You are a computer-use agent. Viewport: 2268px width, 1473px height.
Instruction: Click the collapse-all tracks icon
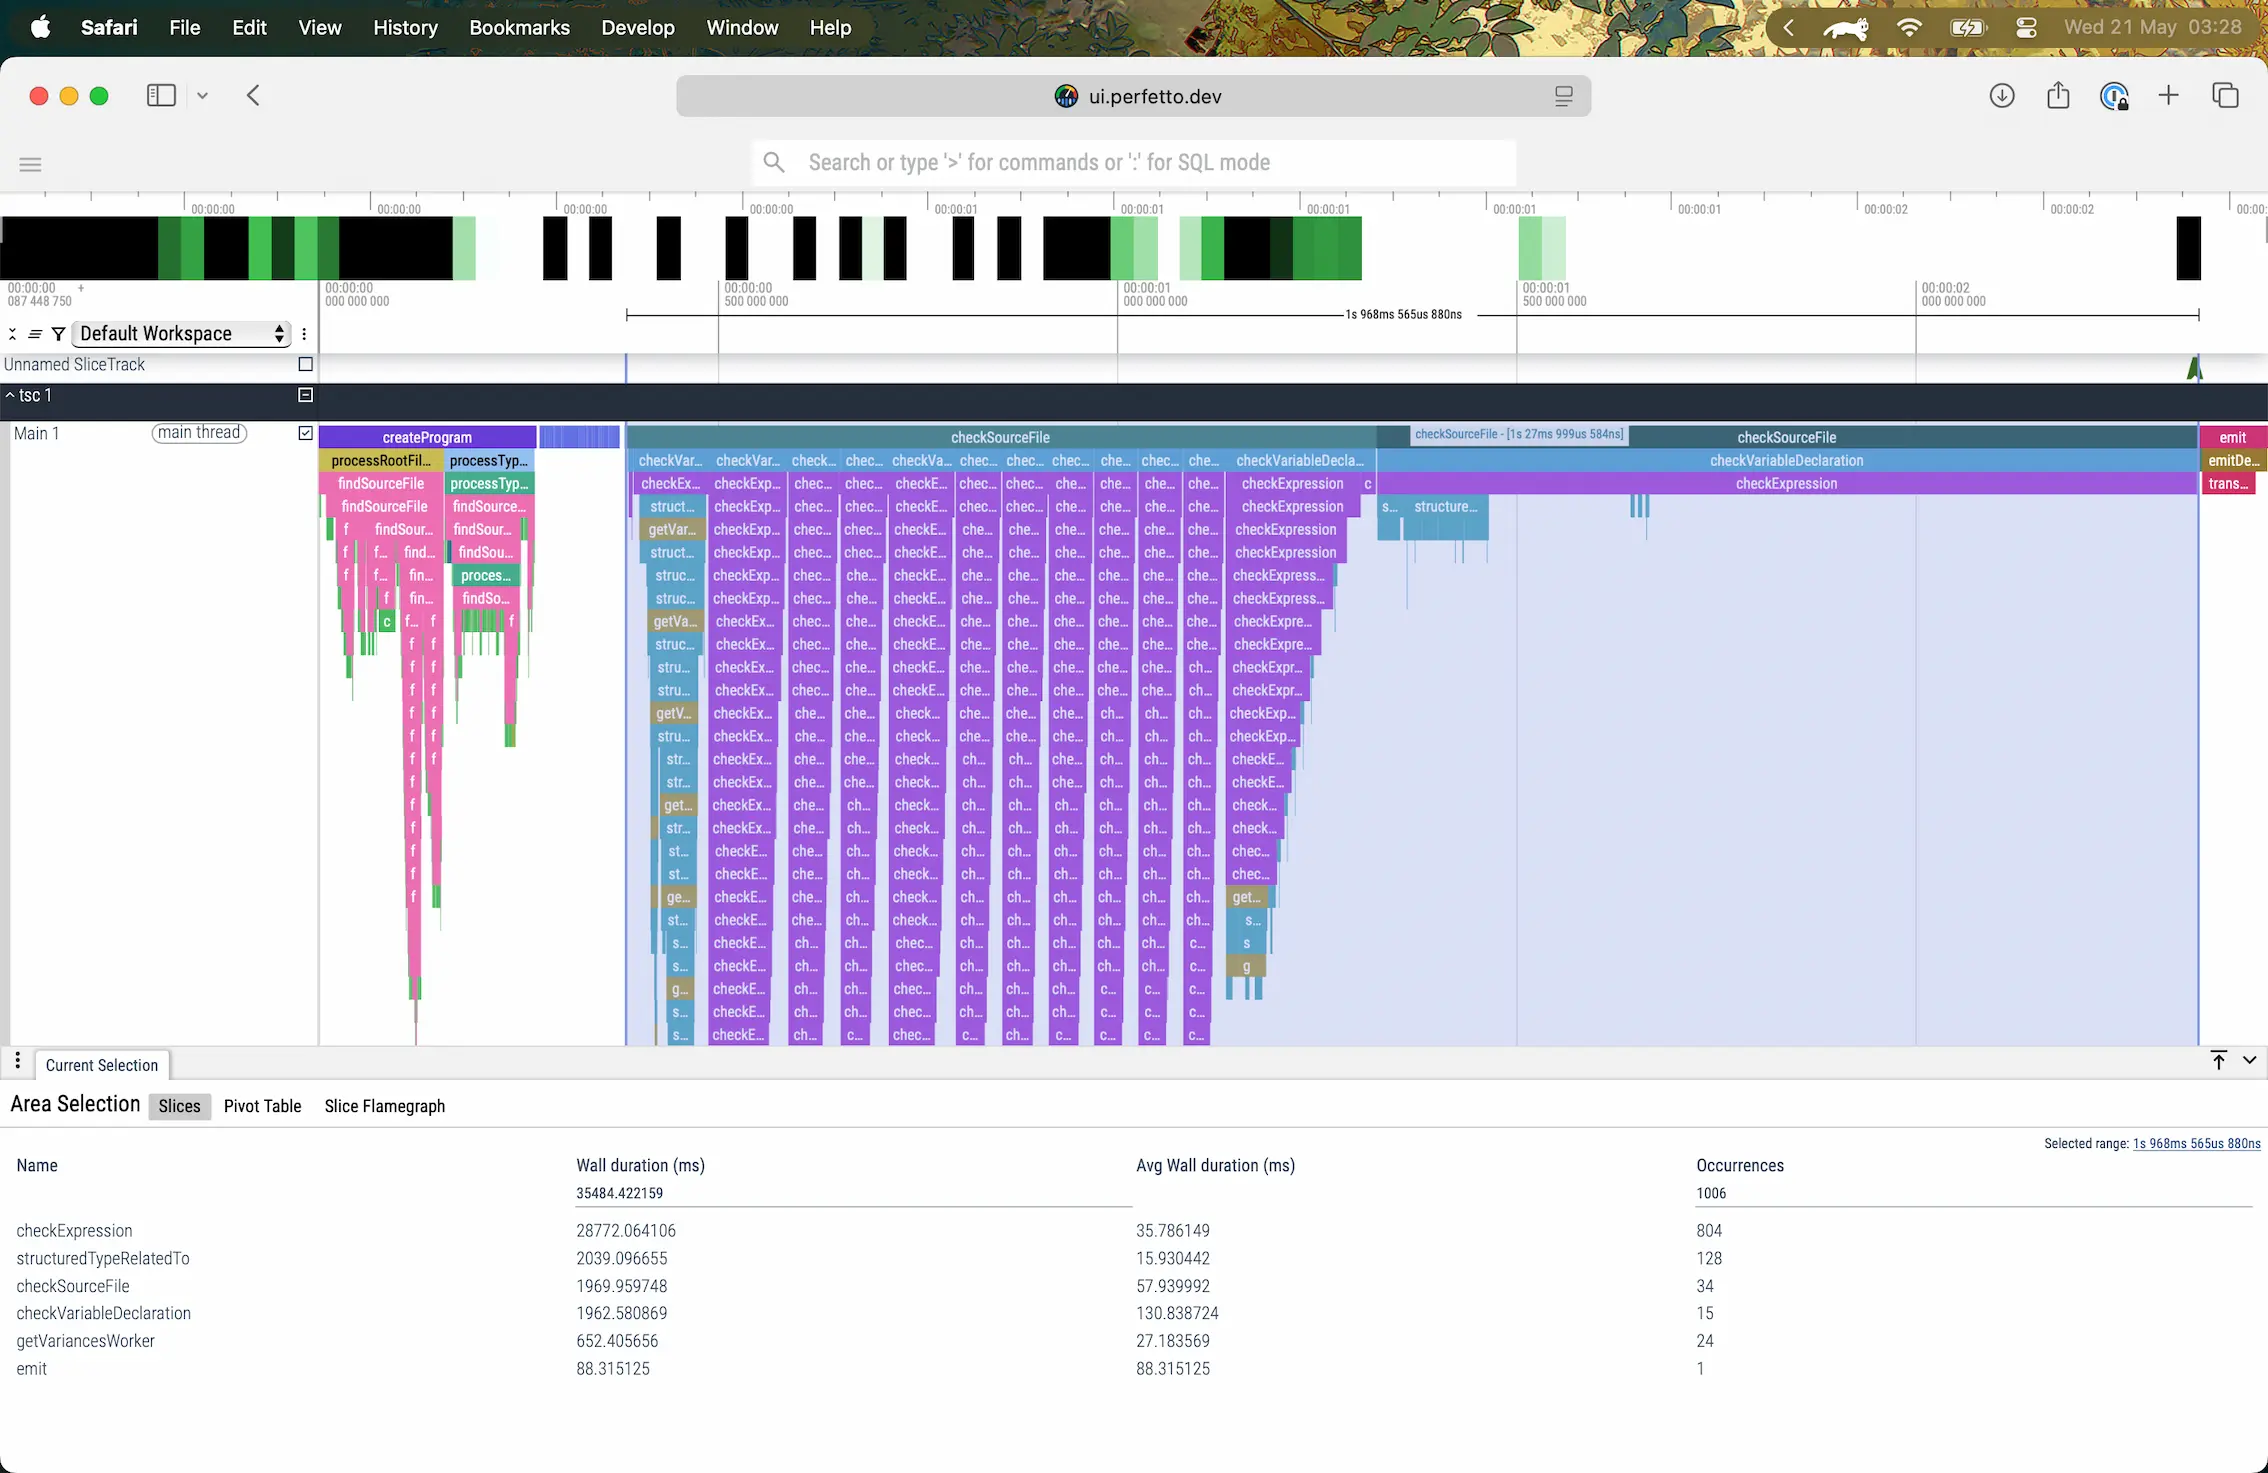pos(11,334)
